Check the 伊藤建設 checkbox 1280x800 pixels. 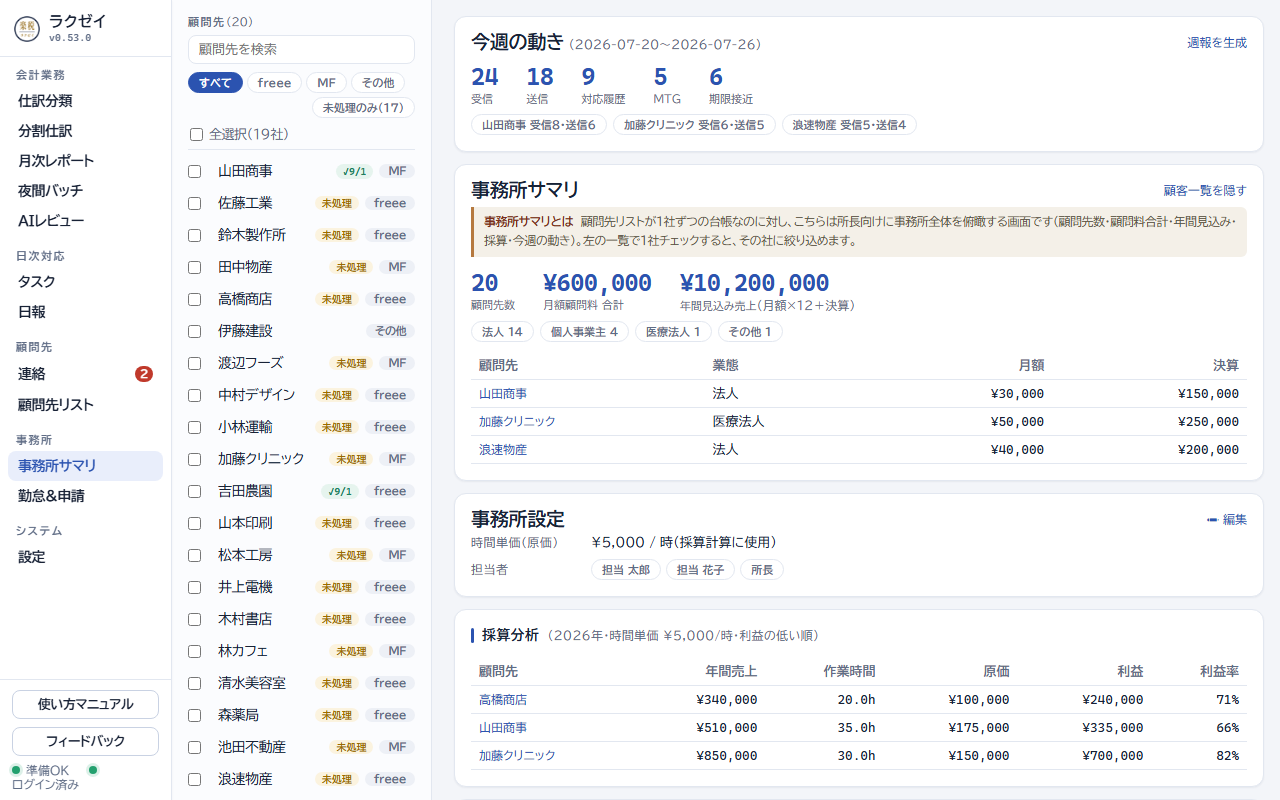click(195, 331)
